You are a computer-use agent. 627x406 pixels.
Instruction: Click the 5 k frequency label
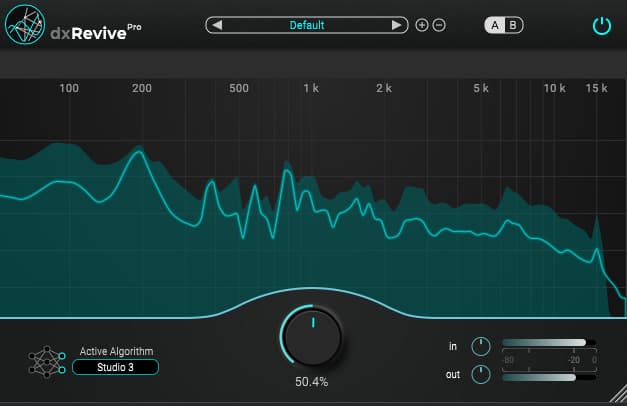click(481, 88)
